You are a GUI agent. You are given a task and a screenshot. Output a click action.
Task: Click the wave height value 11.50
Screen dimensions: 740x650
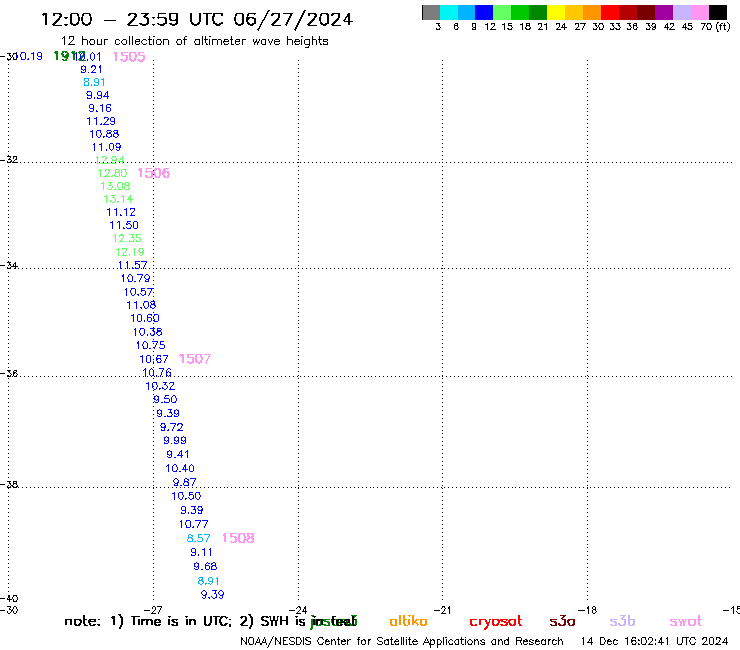(x=124, y=226)
